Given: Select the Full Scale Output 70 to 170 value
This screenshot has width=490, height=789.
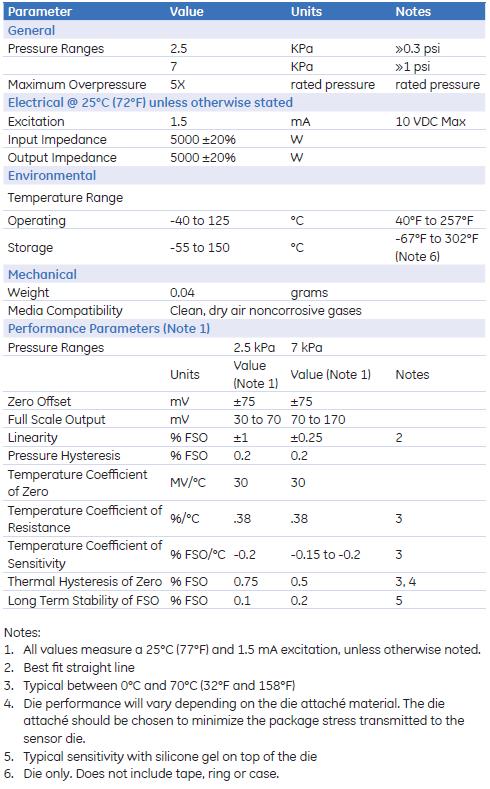Looking at the screenshot, I should click(318, 420).
